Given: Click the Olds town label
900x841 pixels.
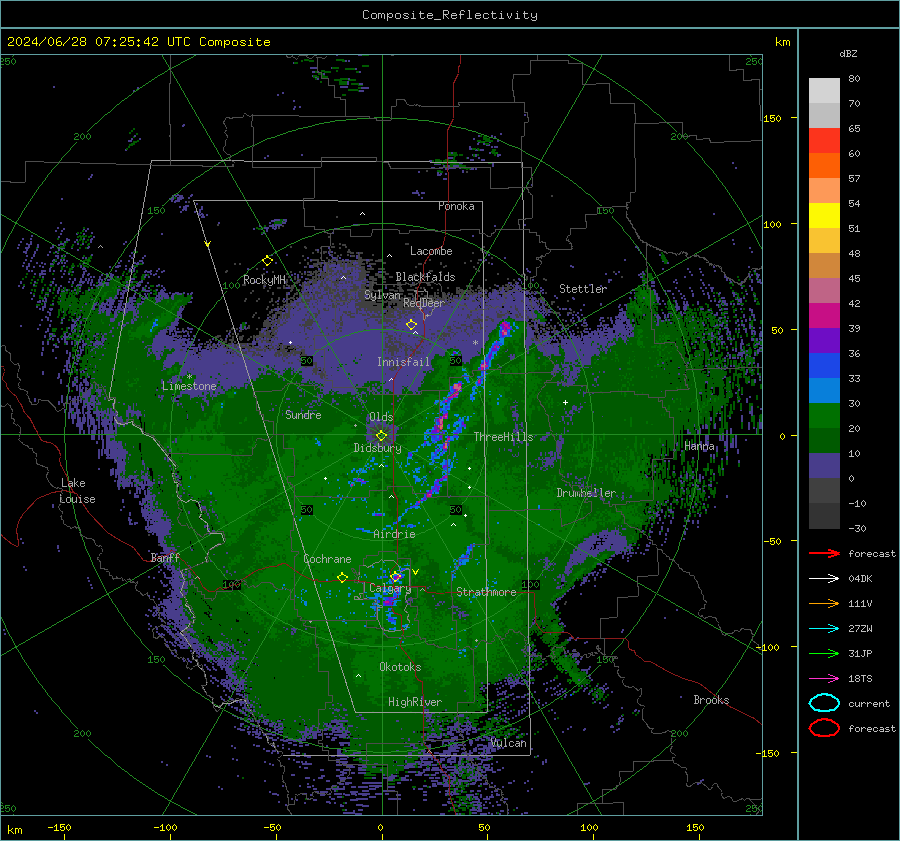Looking at the screenshot, I should click(x=381, y=417).
